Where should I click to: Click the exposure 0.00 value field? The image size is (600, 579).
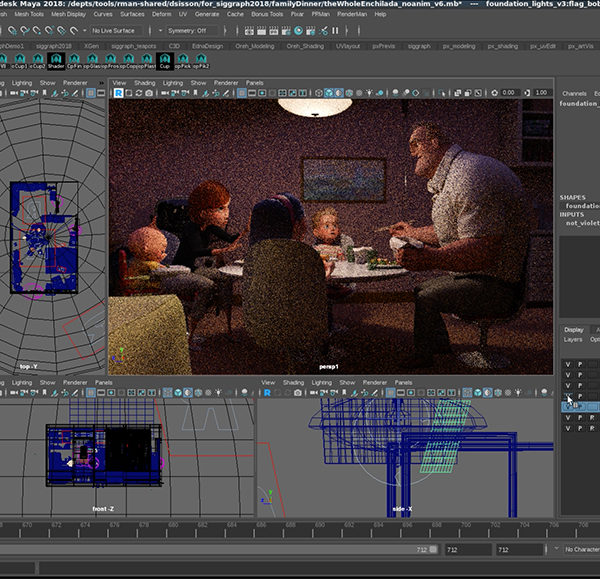(x=508, y=93)
